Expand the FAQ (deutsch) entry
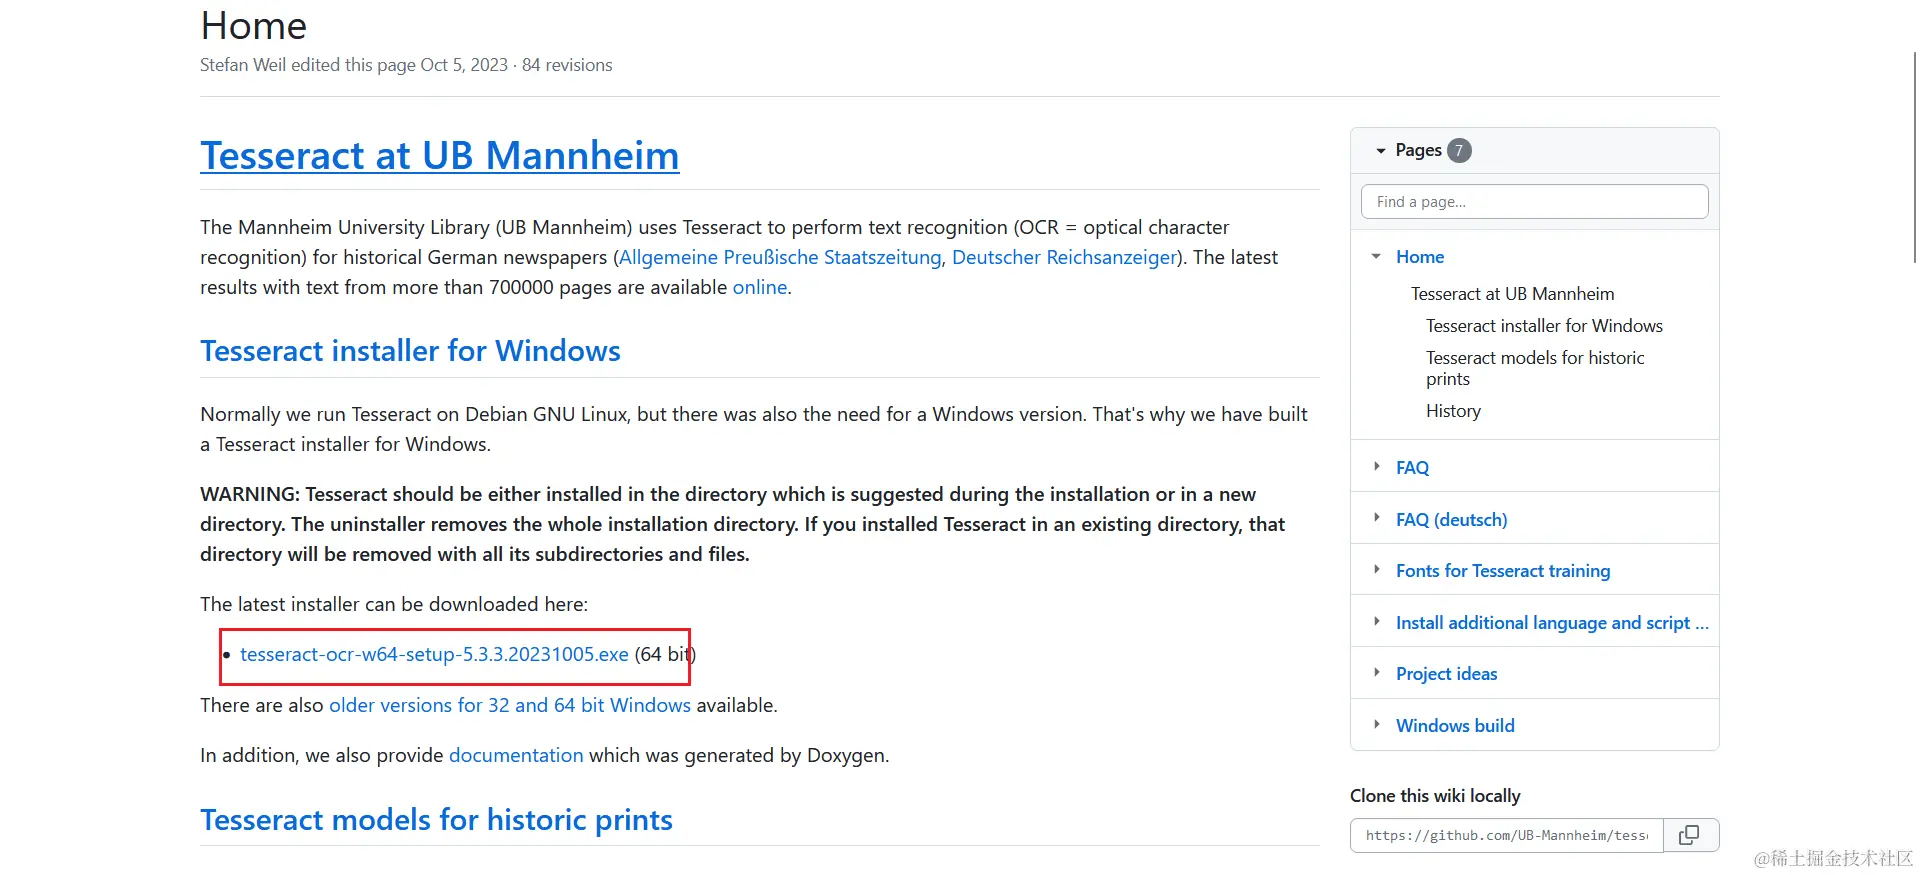This screenshot has width=1920, height=875. pos(1376,518)
